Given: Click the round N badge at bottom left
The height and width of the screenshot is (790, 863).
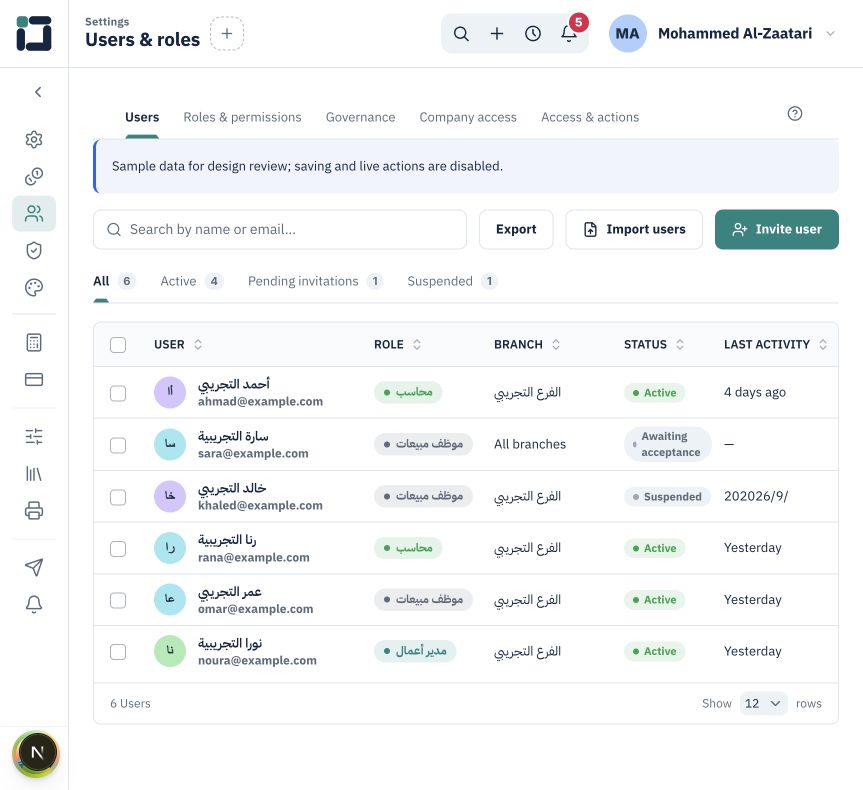Looking at the screenshot, I should pyautogui.click(x=37, y=753).
